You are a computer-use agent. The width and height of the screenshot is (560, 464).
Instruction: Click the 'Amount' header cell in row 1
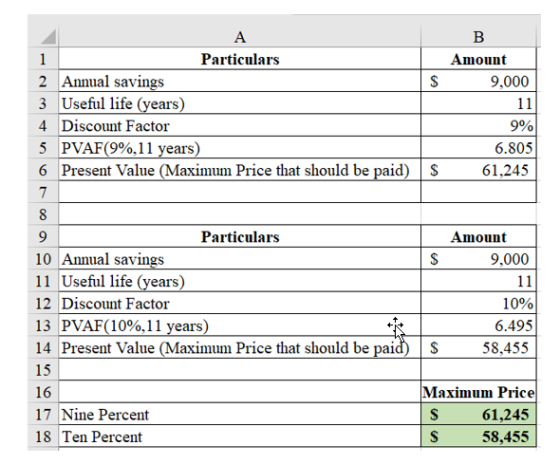click(x=479, y=59)
